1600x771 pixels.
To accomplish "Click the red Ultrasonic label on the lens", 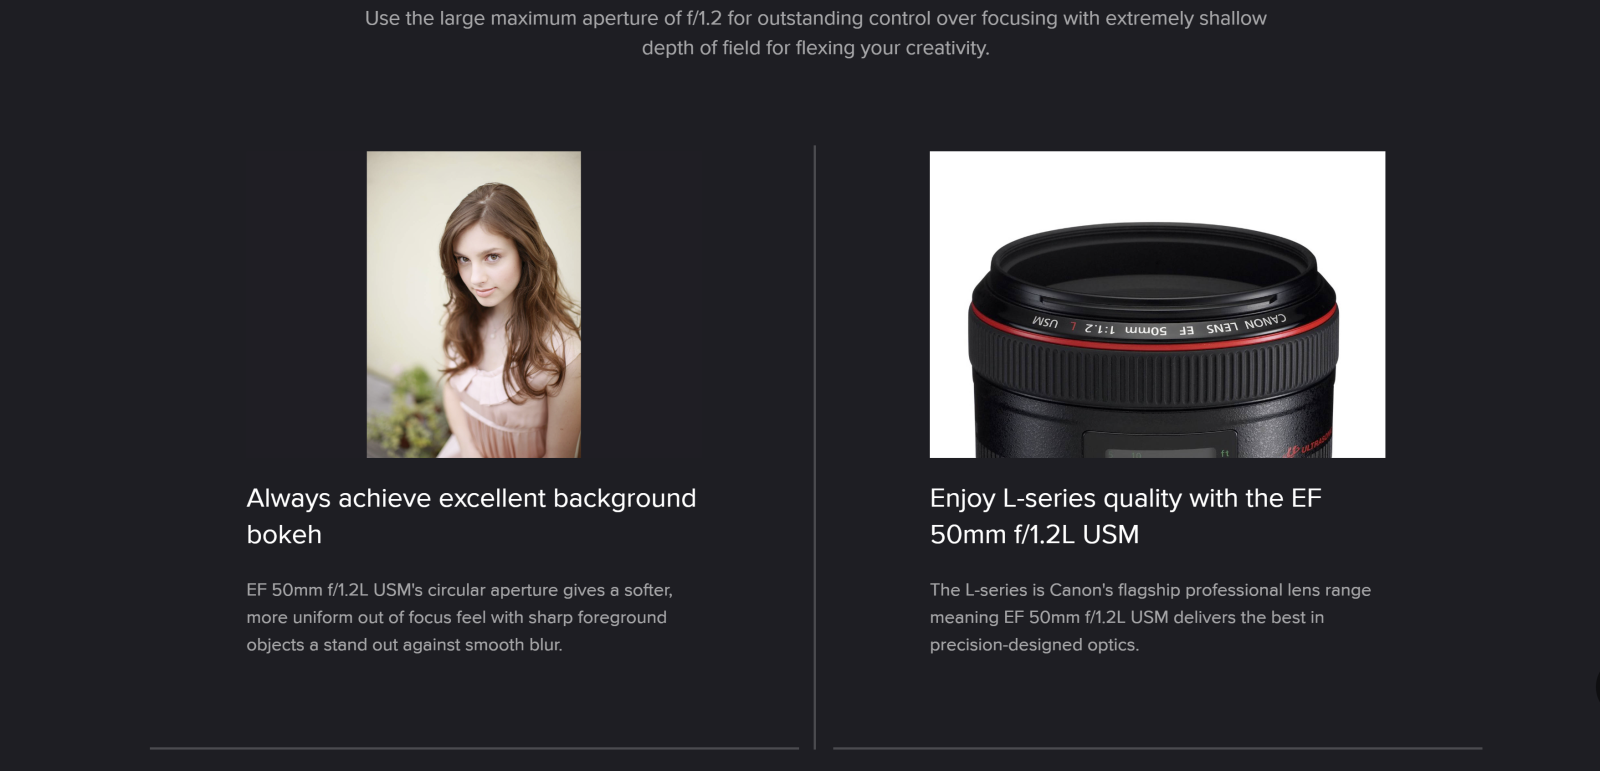I will 1310,445.
